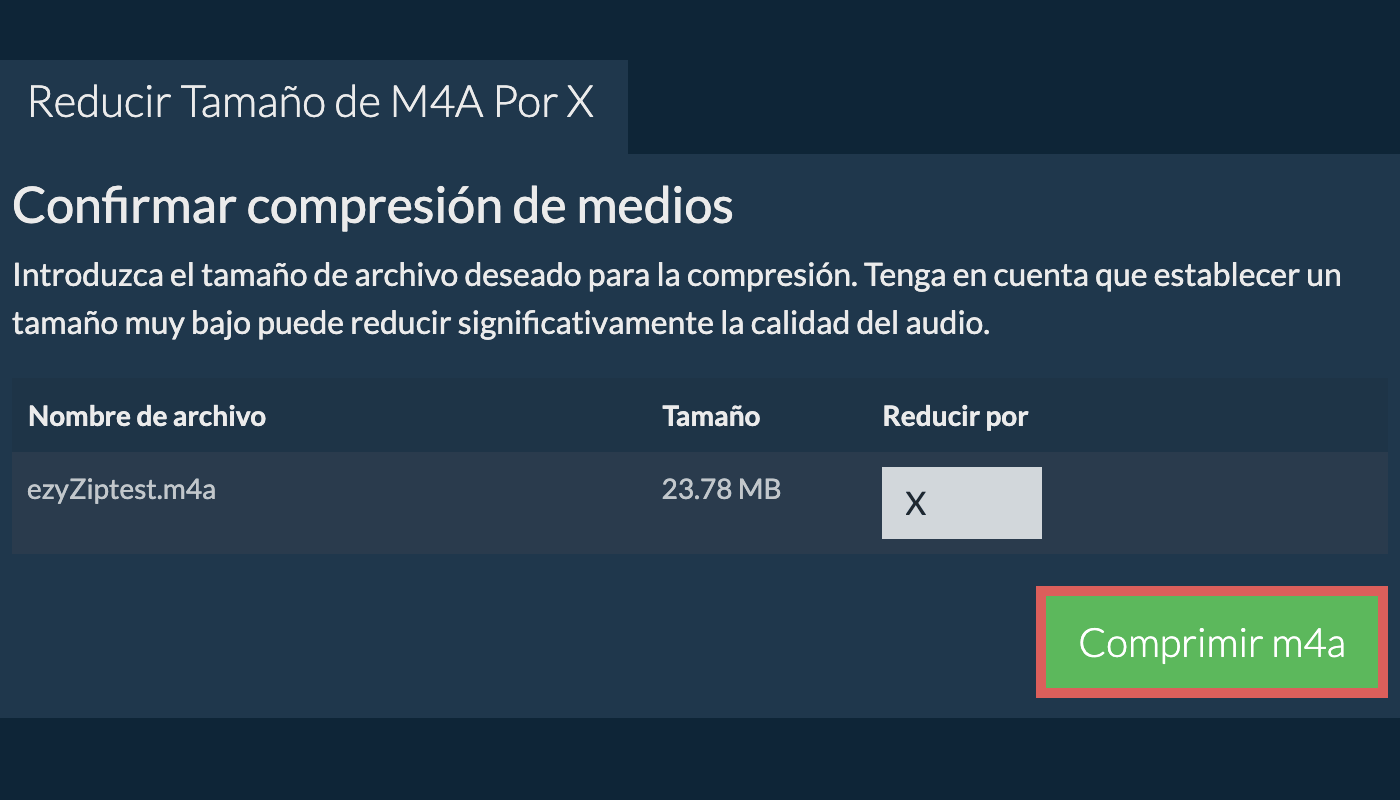The image size is (1400, 800).
Task: Click the Nombre de archivo column header
Action: (x=147, y=416)
